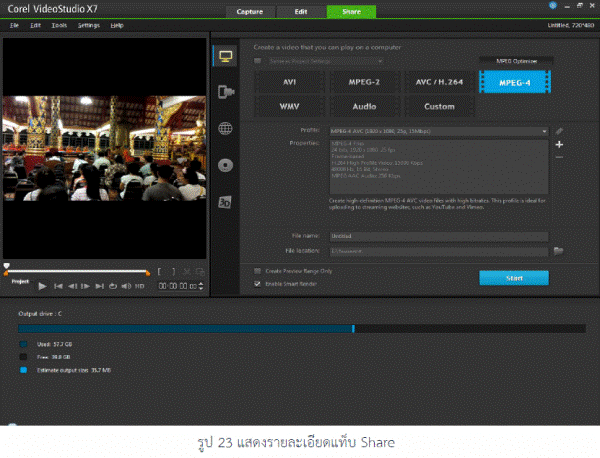
Task: Choose the MPEG-2 format button
Action: [x=364, y=82]
